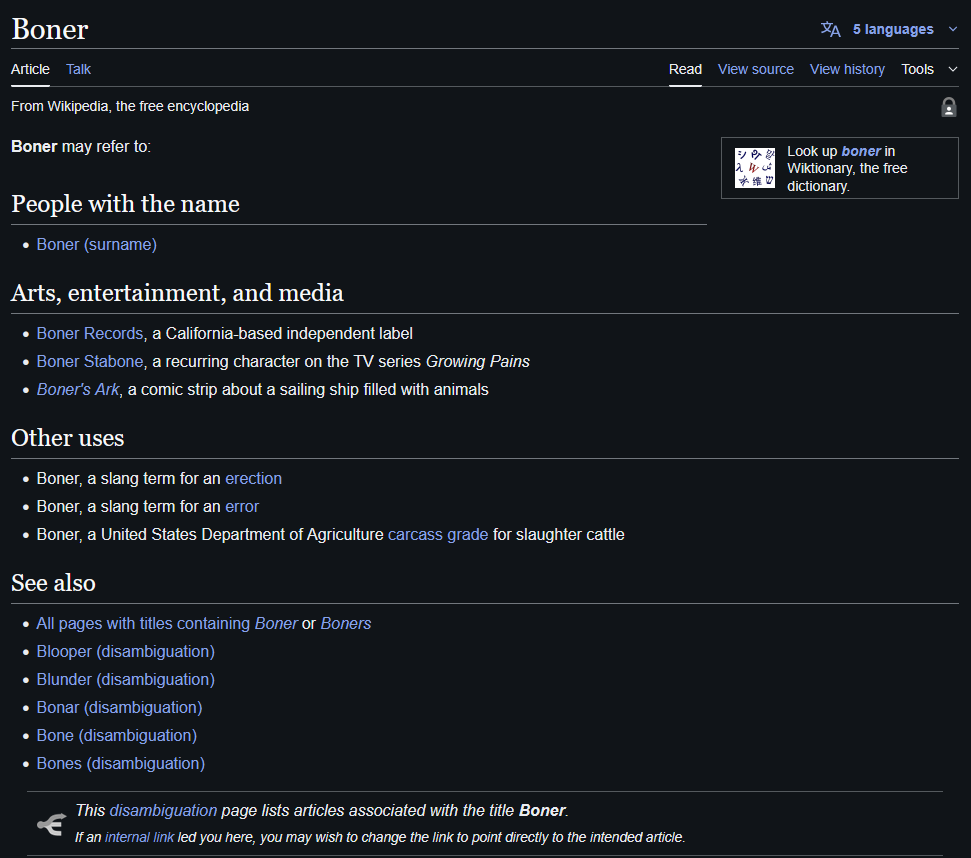Click the People with the name heading
This screenshot has width=971, height=858.
125,204
